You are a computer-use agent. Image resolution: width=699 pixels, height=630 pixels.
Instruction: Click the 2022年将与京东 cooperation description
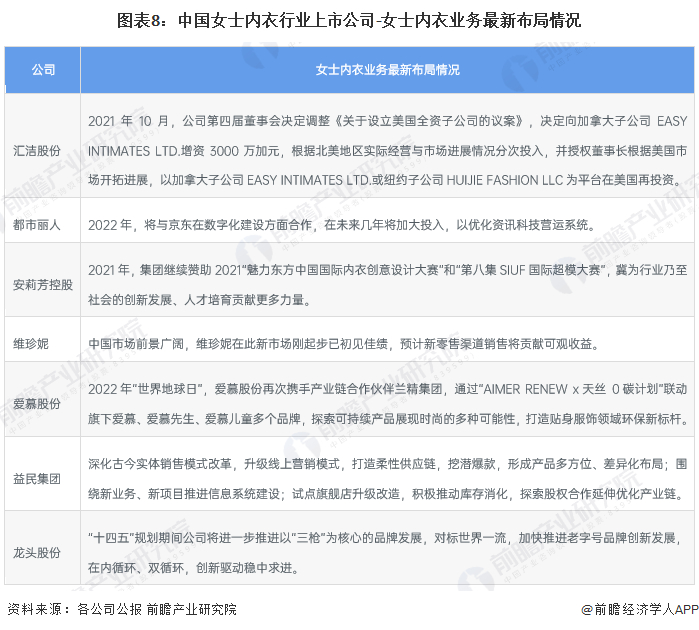coord(342,225)
